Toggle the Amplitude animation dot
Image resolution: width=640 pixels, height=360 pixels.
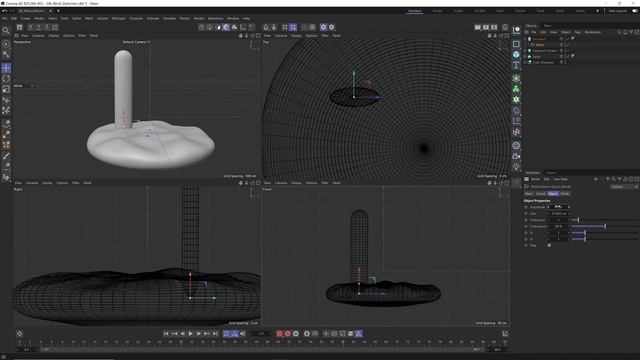coord(526,207)
